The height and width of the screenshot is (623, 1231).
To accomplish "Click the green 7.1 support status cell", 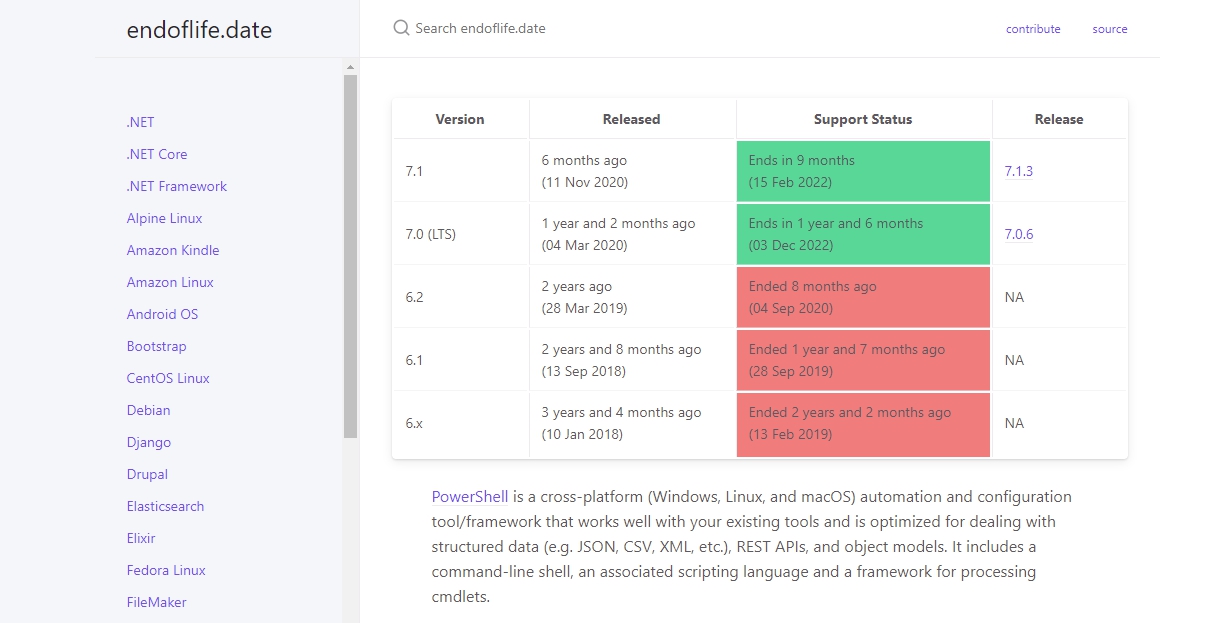I will pyautogui.click(x=863, y=171).
